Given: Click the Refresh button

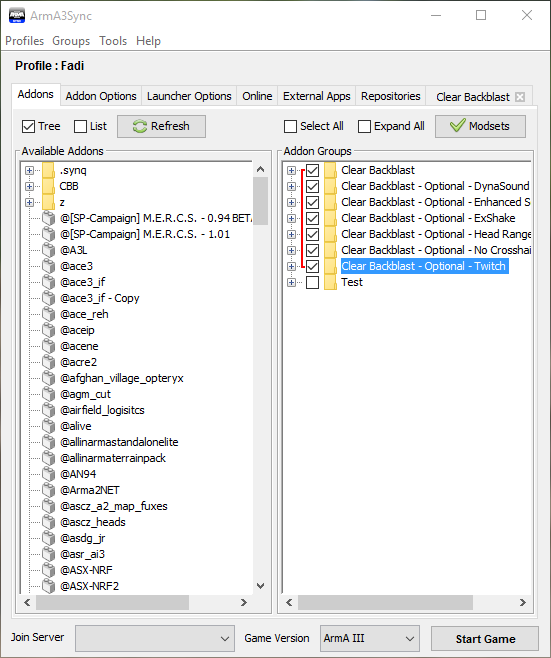Looking at the screenshot, I should click(x=162, y=126).
